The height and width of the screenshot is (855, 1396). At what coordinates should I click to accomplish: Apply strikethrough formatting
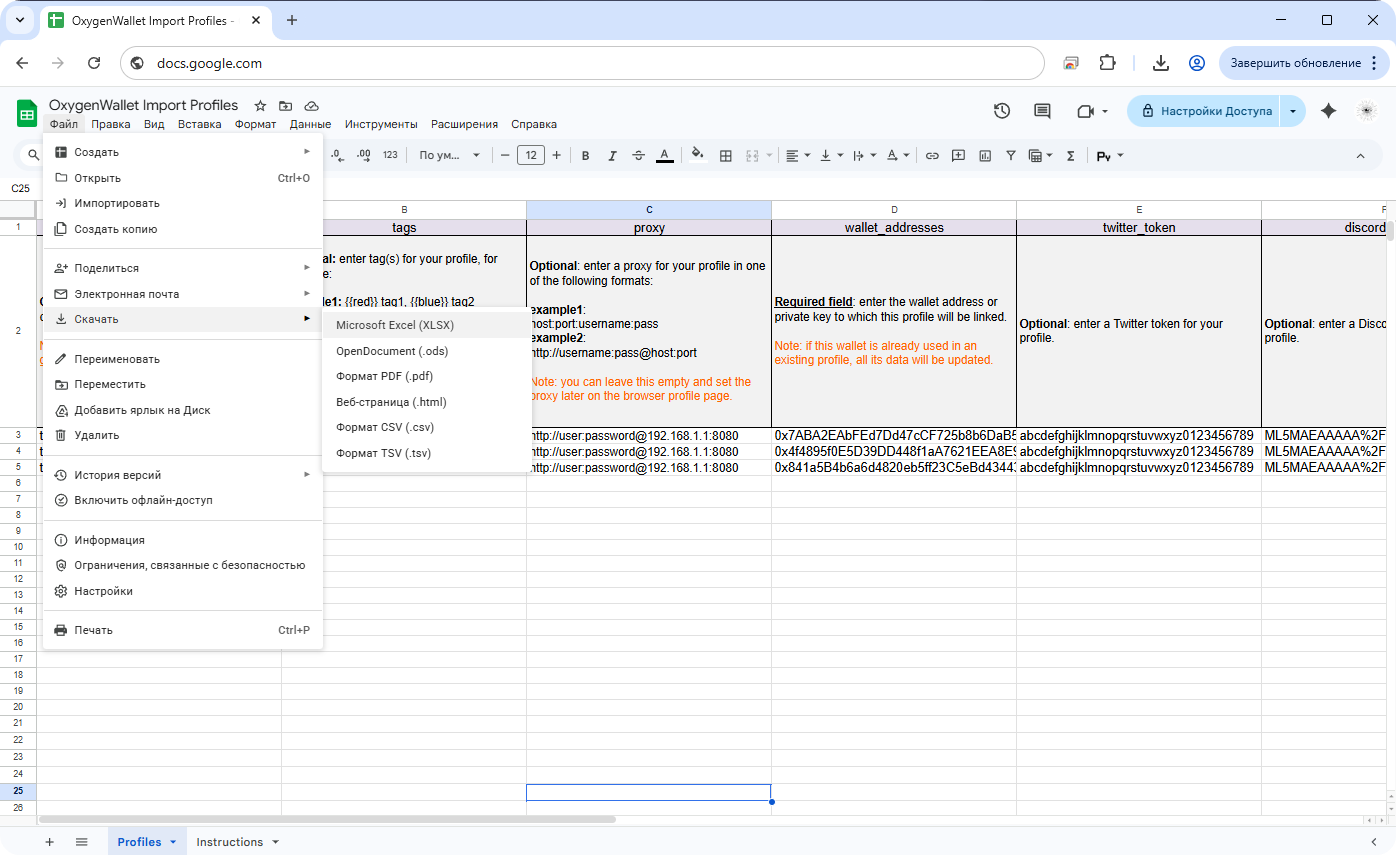[x=638, y=155]
